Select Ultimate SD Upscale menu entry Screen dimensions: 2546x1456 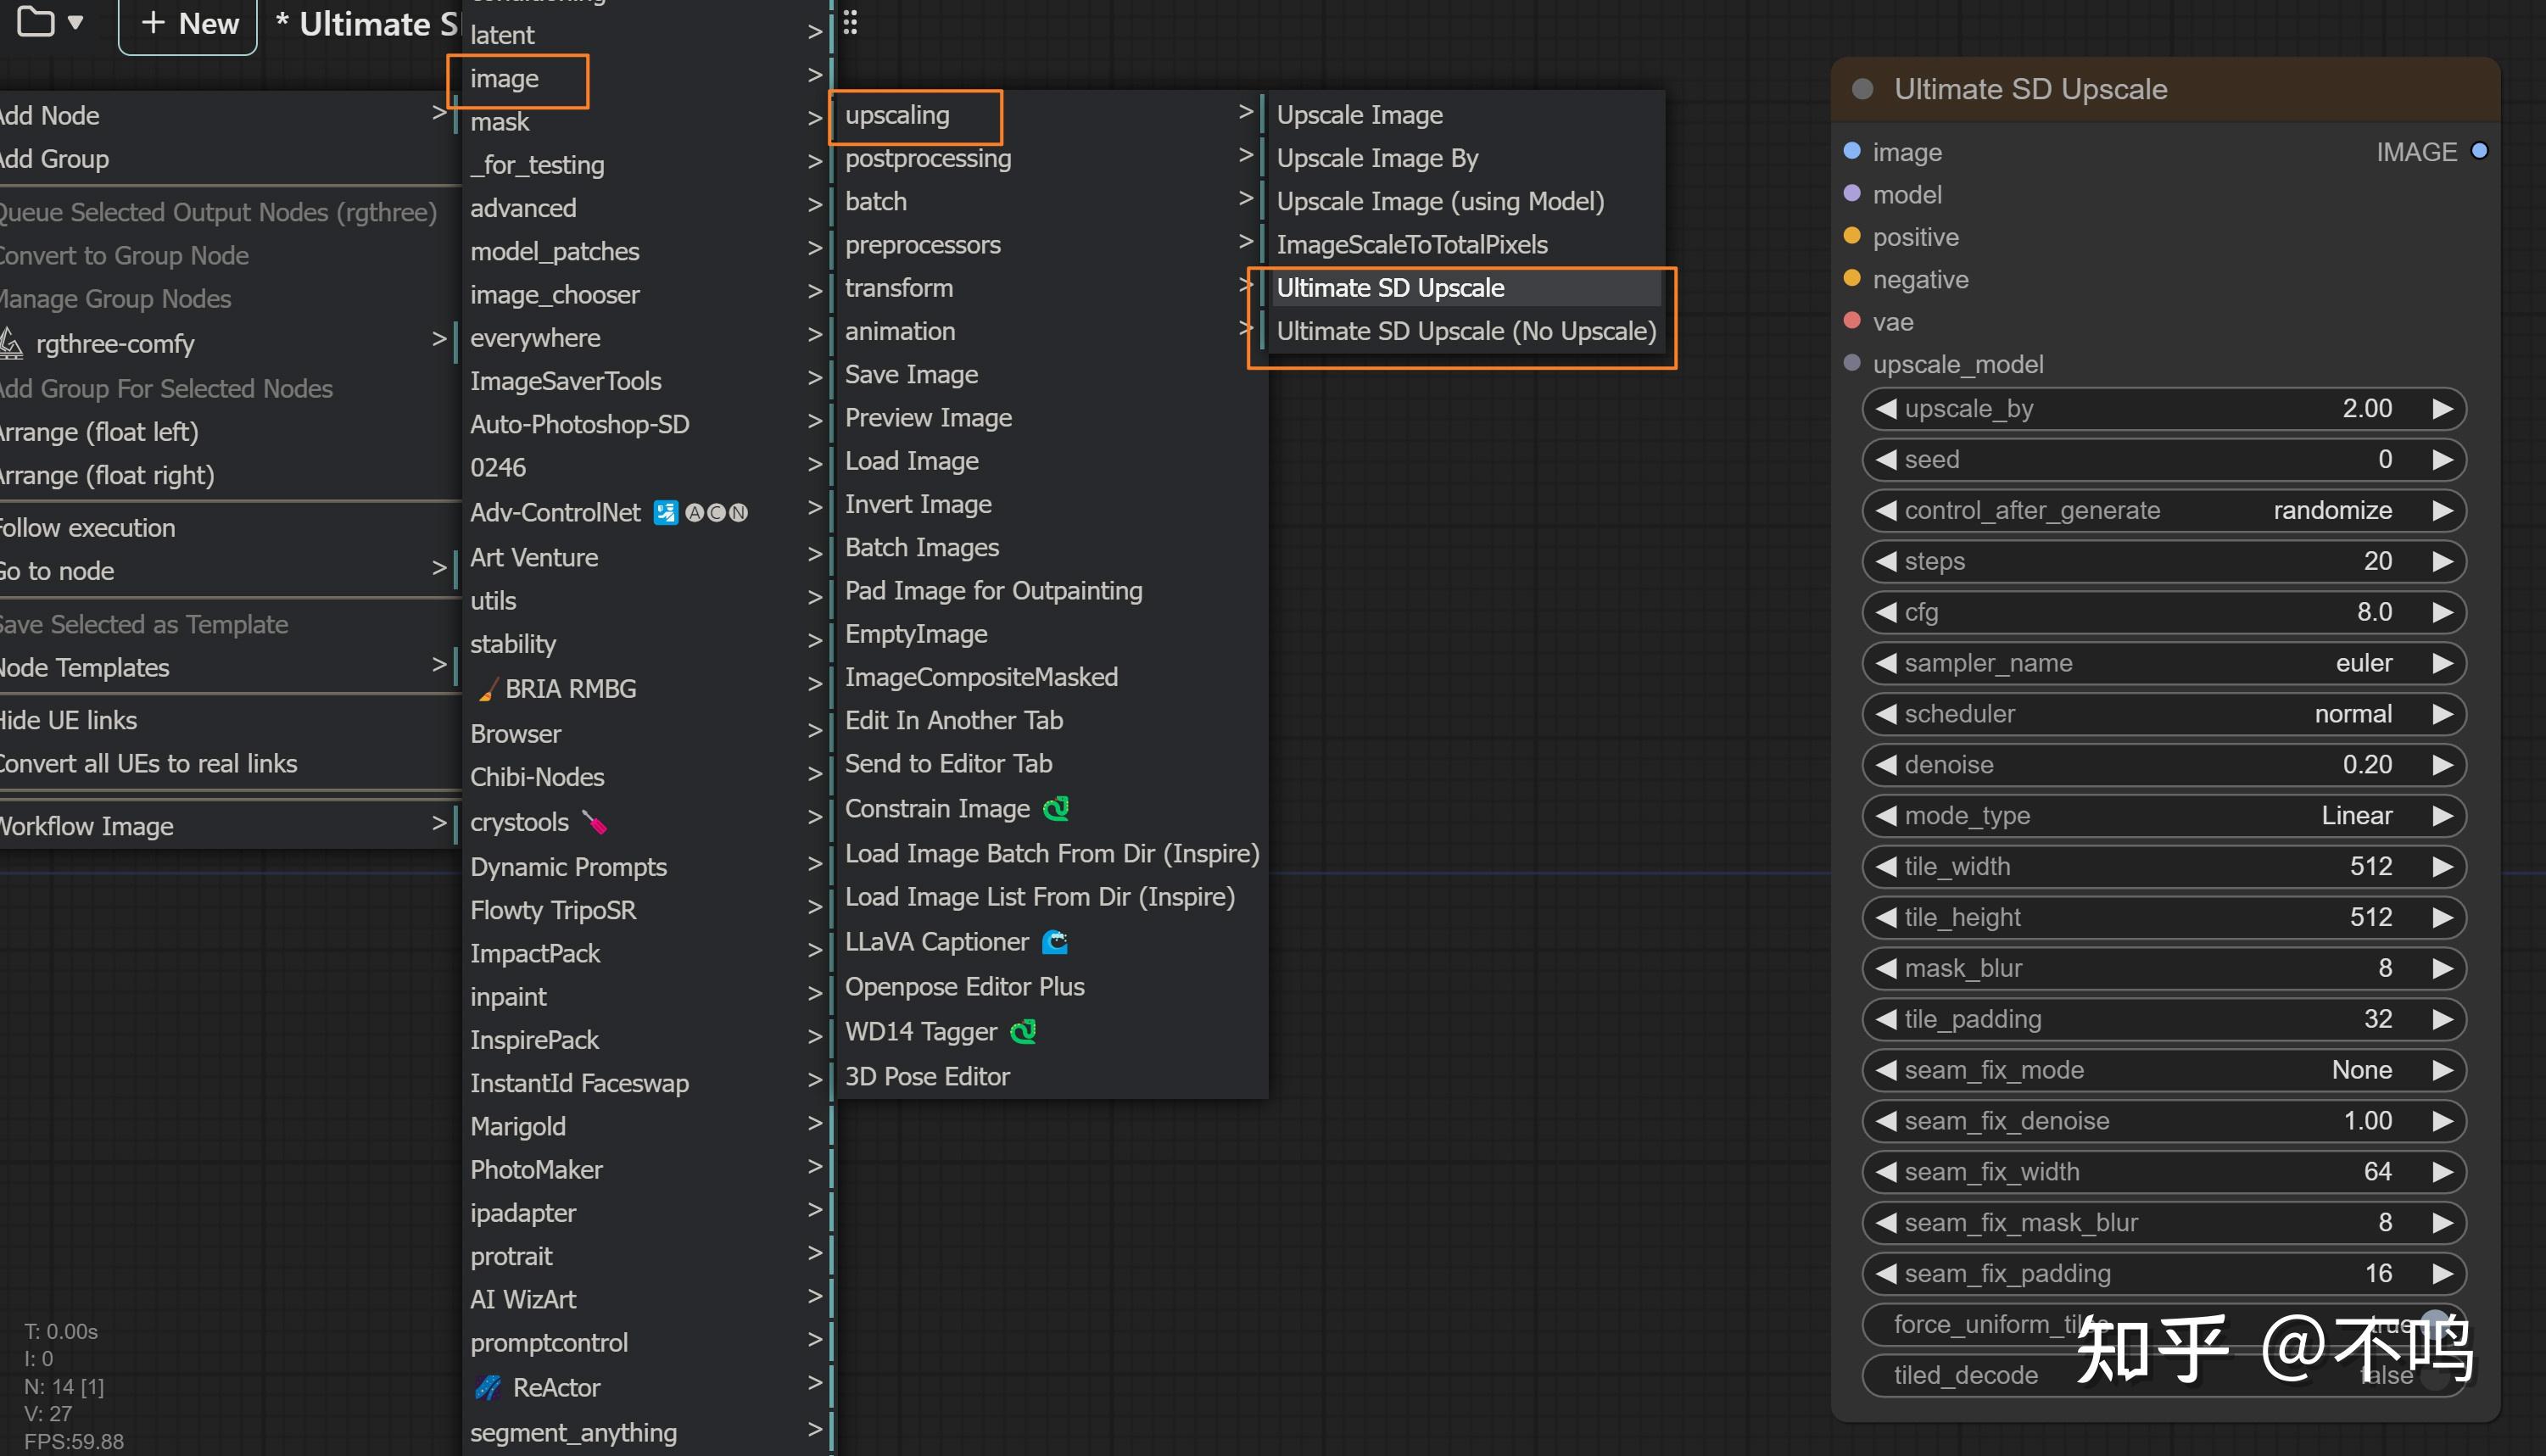coord(1465,288)
